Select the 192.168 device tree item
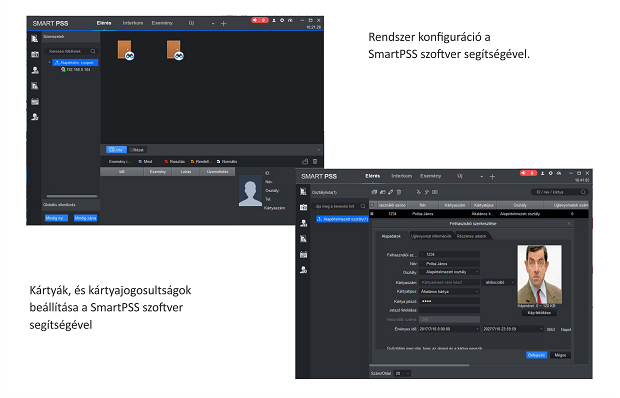 click(x=76, y=70)
